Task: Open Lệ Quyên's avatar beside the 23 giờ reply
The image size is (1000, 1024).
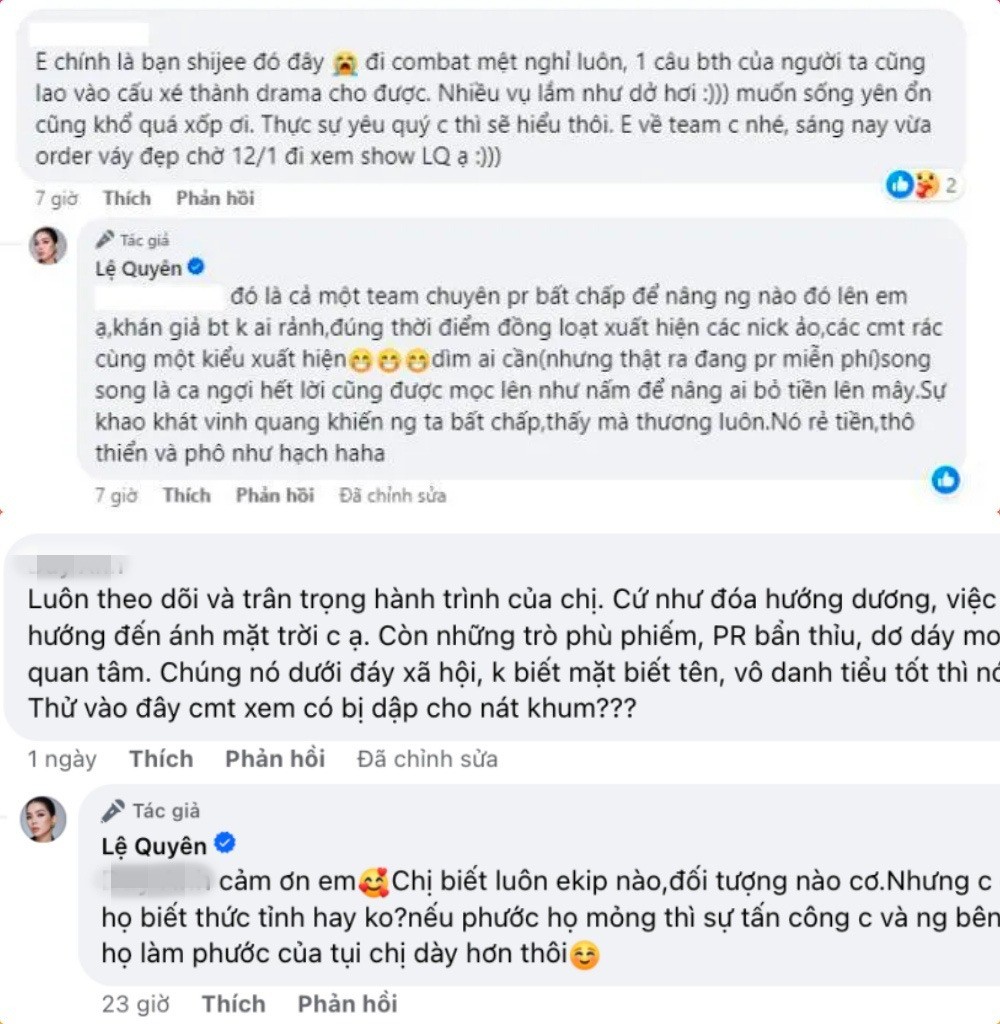Action: point(44,820)
